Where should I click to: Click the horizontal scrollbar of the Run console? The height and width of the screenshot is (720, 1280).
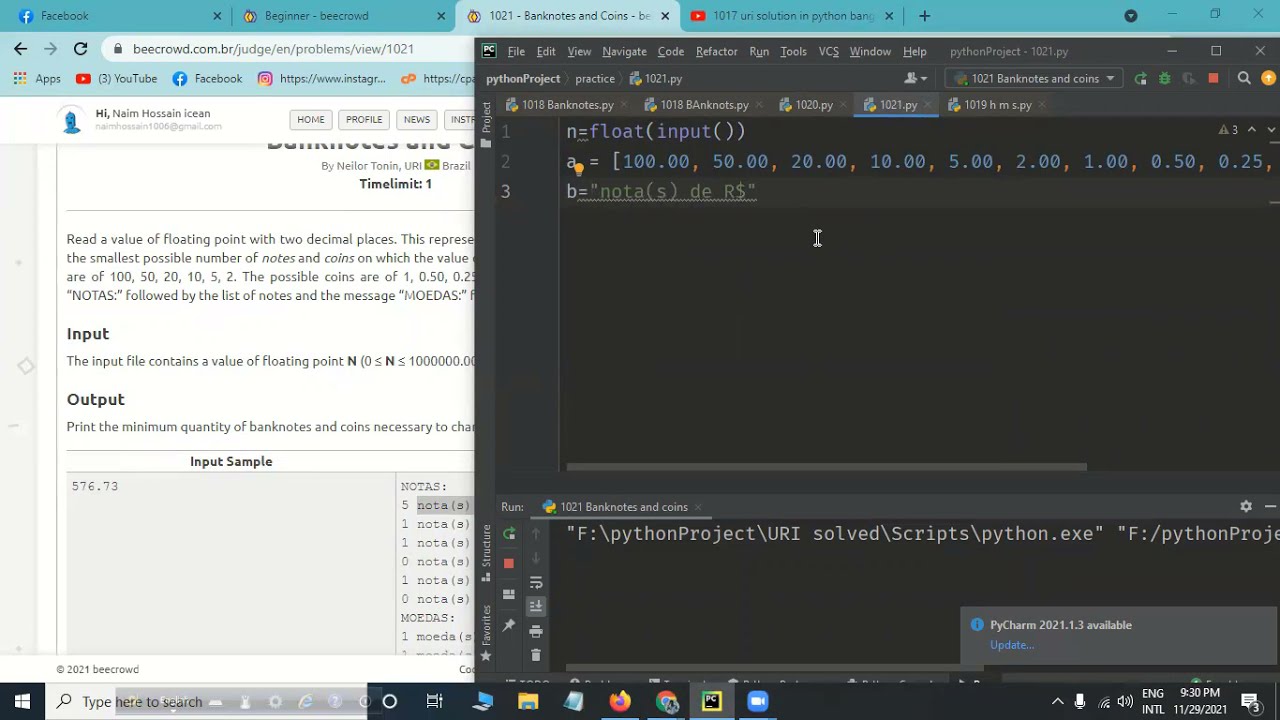775,667
